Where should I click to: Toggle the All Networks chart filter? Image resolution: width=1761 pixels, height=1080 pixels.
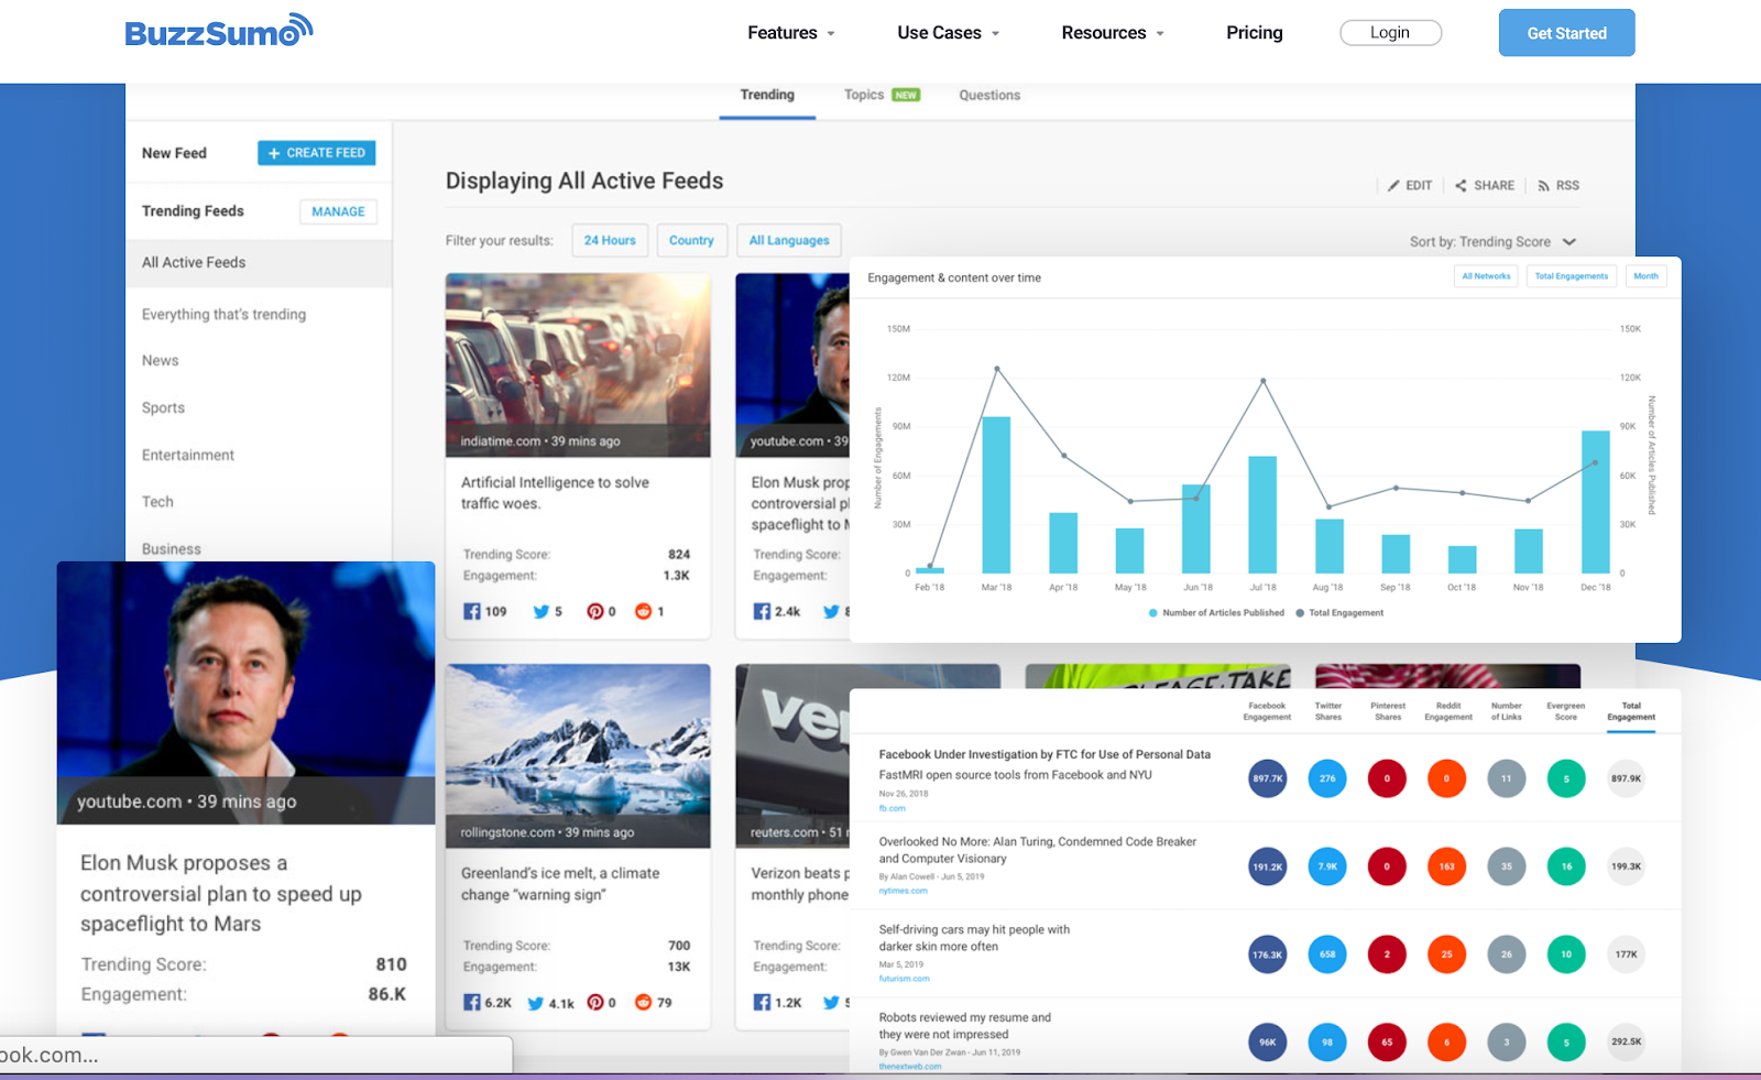pyautogui.click(x=1485, y=277)
